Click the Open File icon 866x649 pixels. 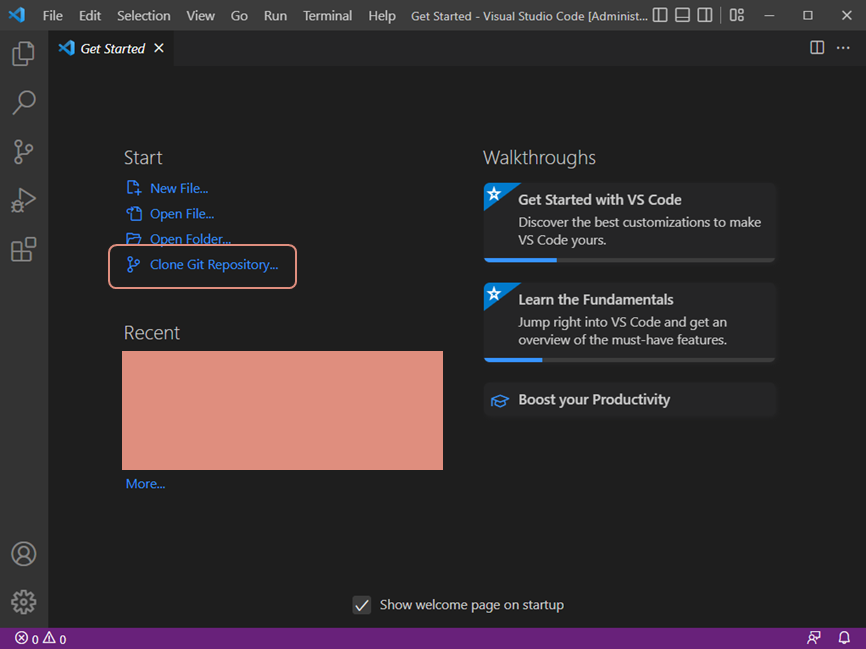(134, 213)
